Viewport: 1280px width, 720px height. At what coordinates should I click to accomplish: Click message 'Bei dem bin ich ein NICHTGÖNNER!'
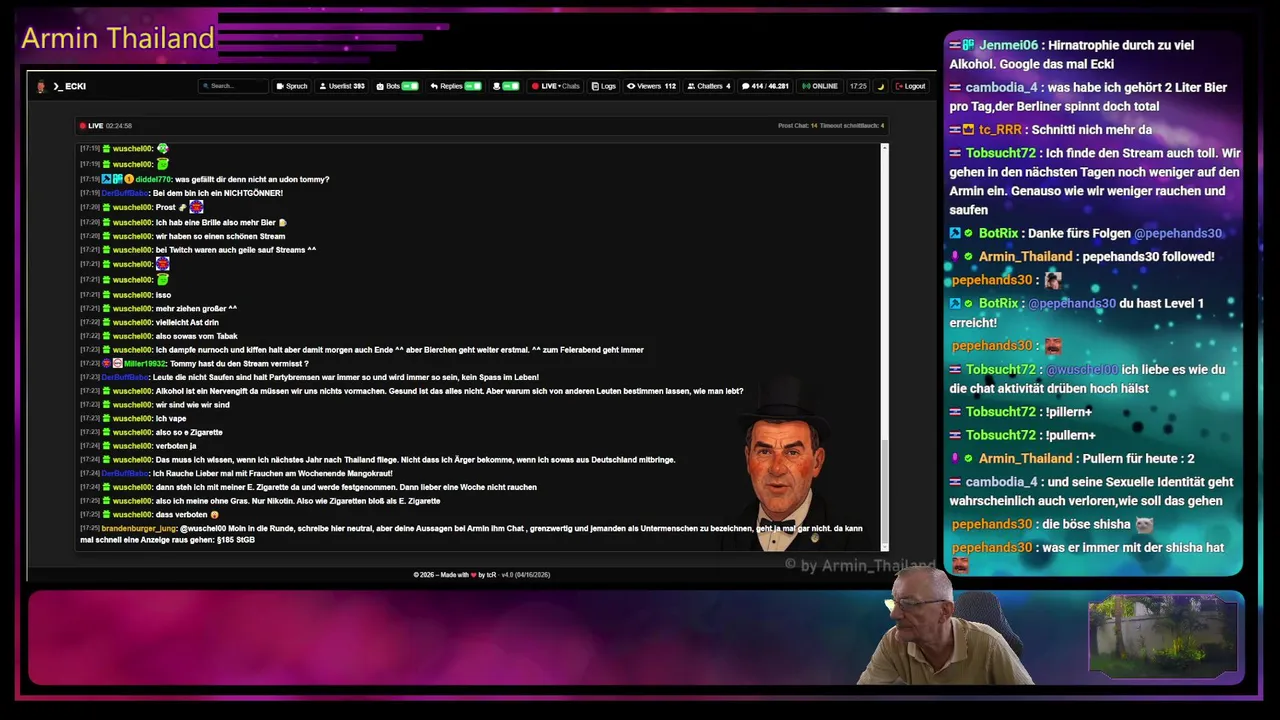[x=218, y=193]
